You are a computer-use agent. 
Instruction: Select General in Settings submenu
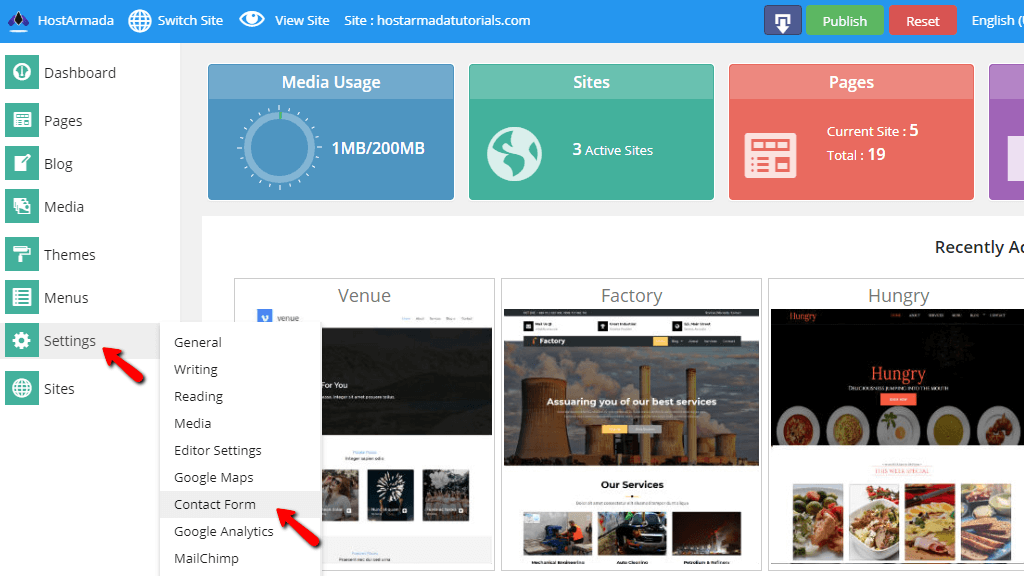click(197, 342)
